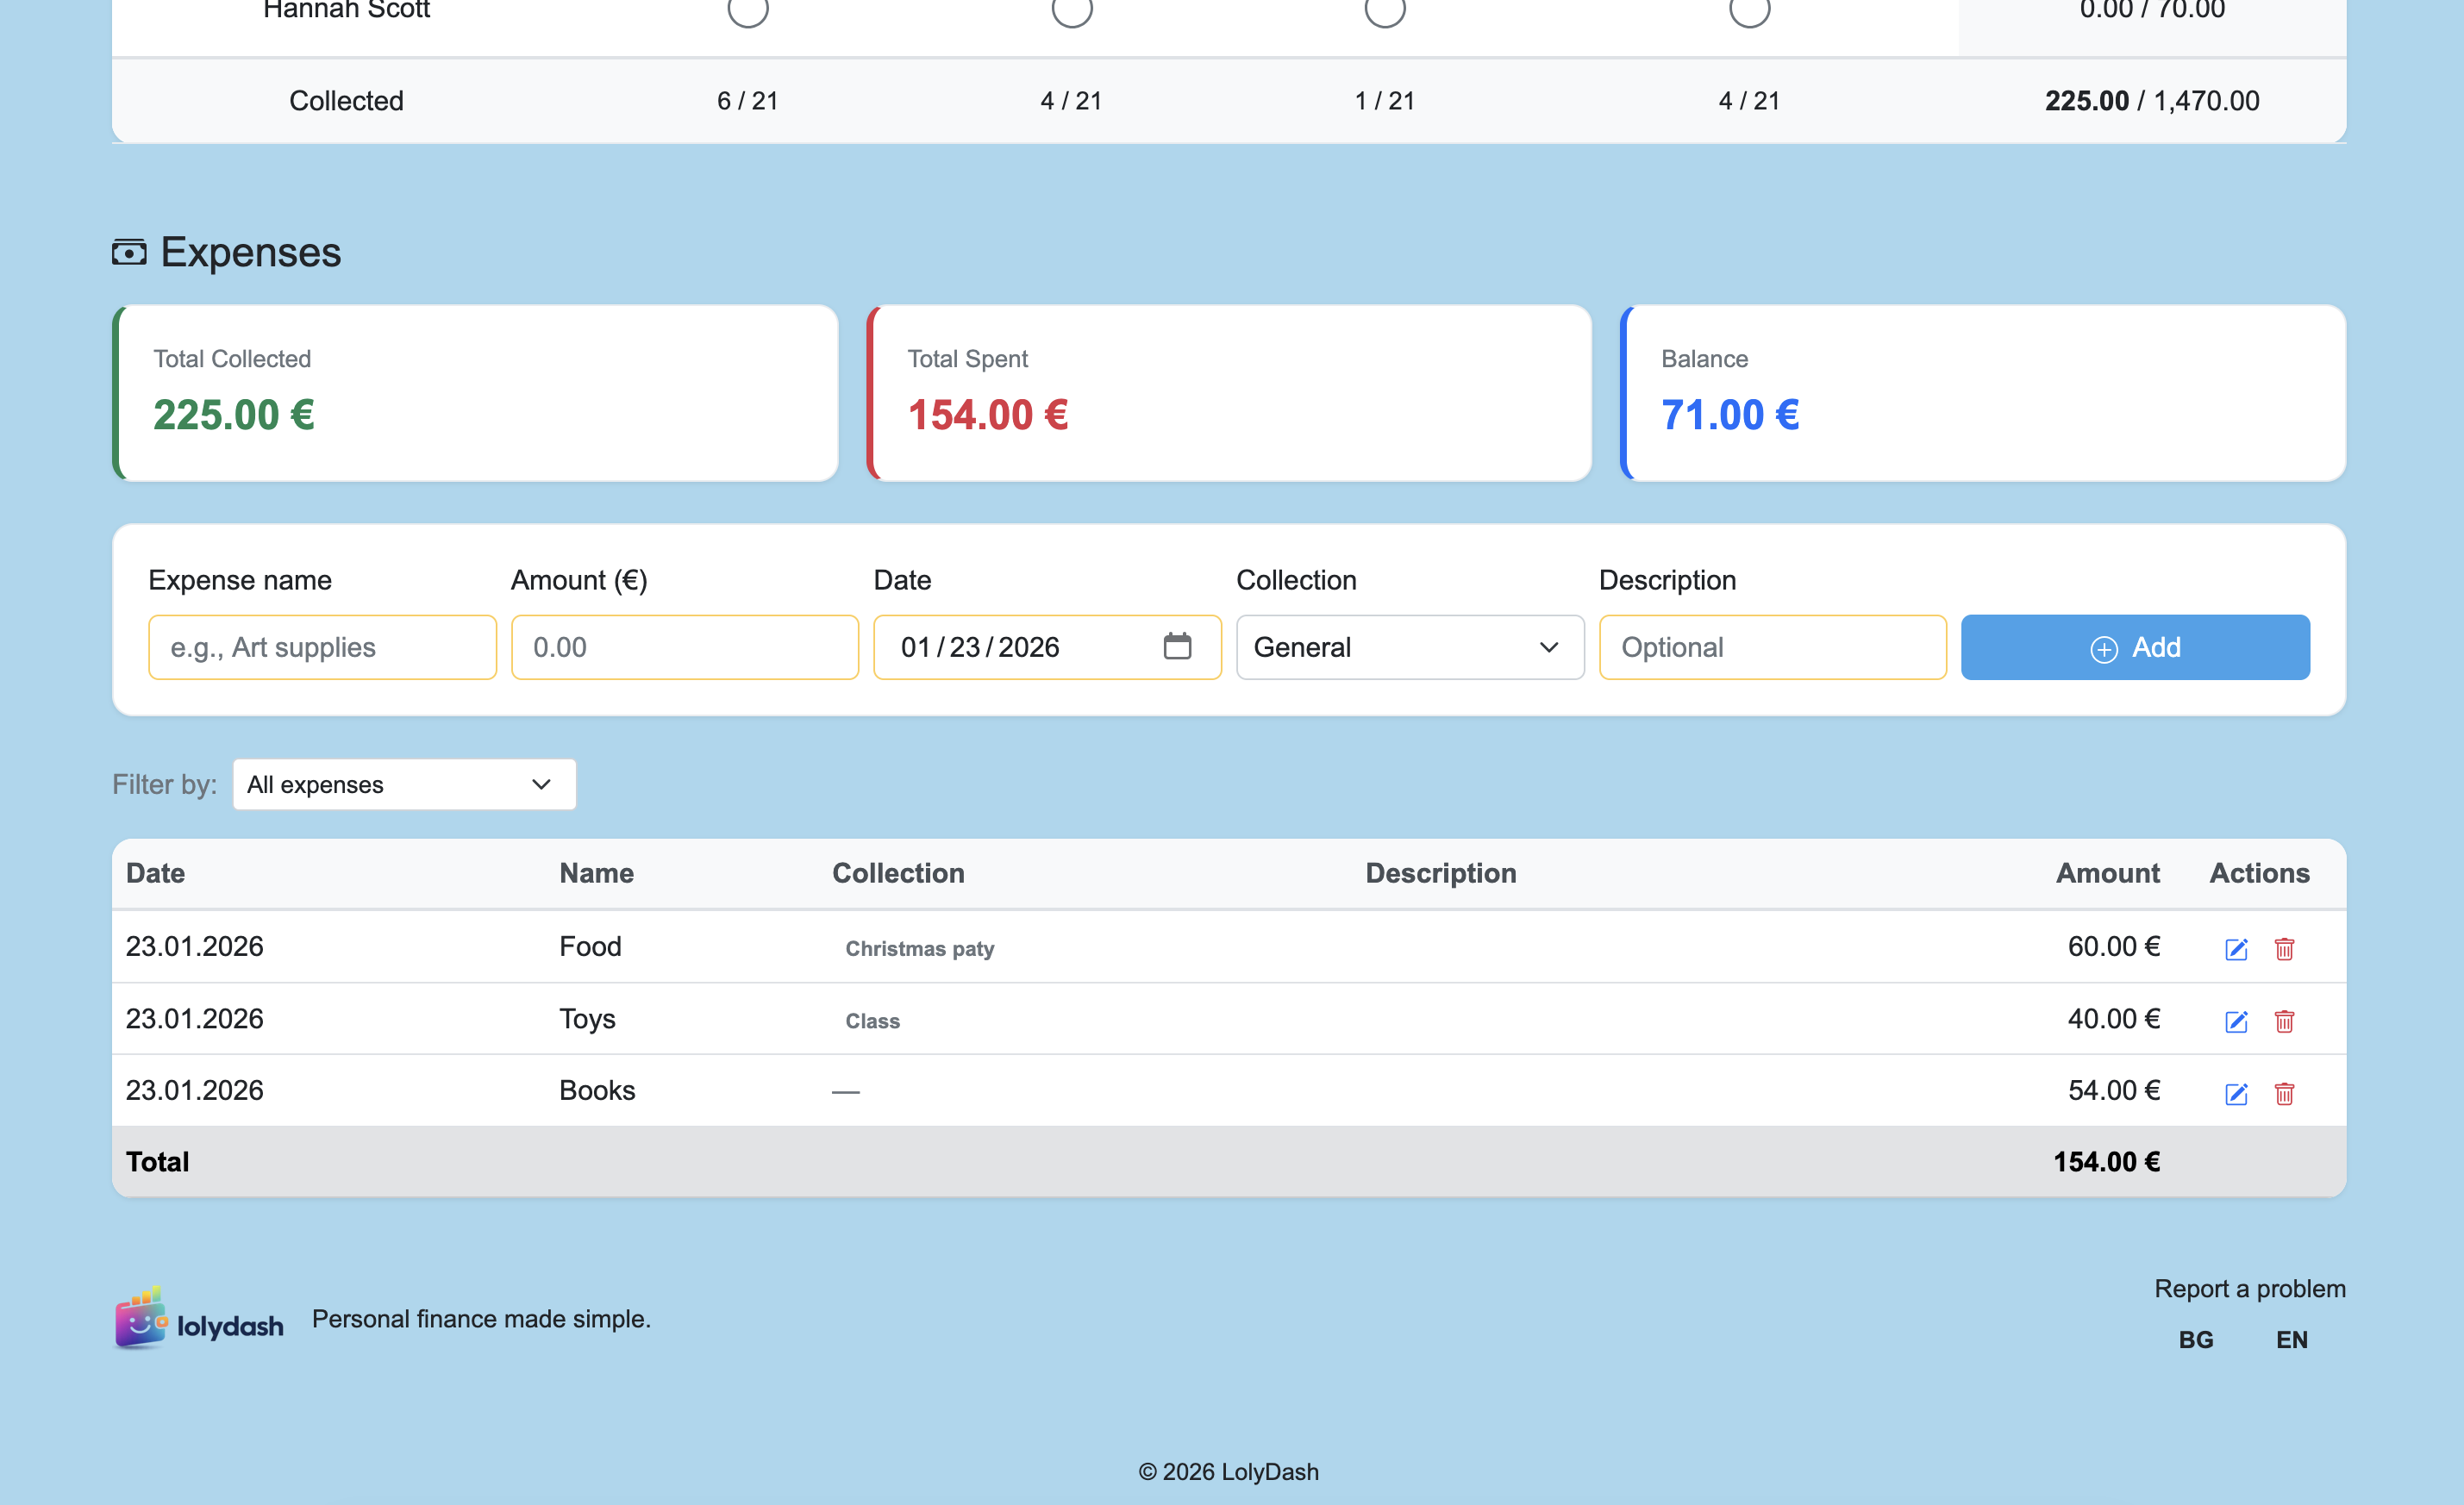Screen dimensions: 2464x1505
Task: Mark Hannah Scott's second collection checkbox
Action: (x=1071, y=10)
